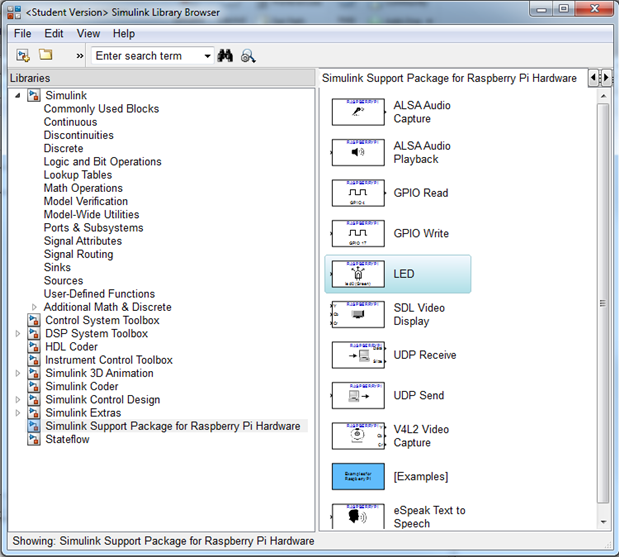Click the block list scroll up arrow
Image resolution: width=619 pixels, height=557 pixels.
603,96
